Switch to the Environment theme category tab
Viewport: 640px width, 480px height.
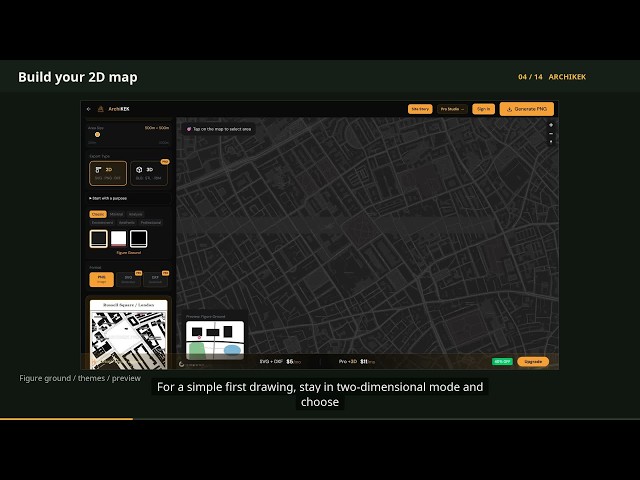[102, 222]
